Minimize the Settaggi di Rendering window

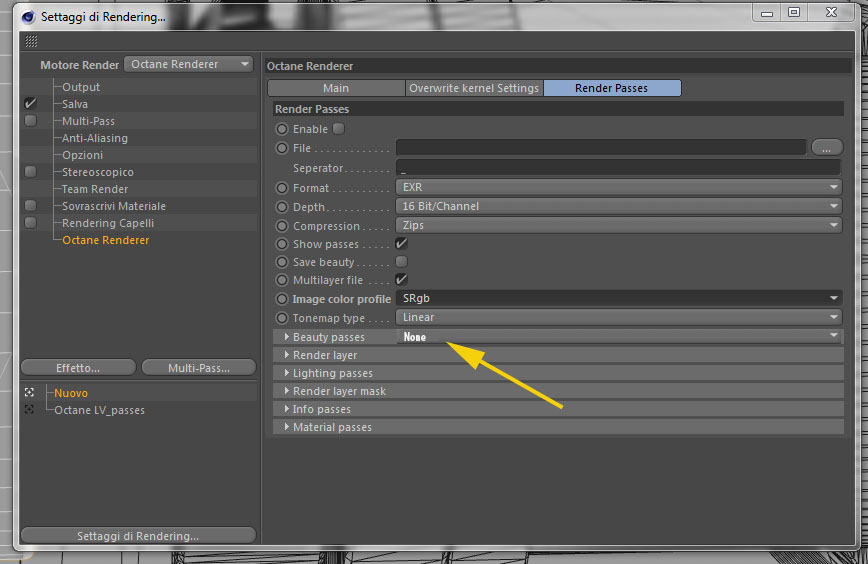click(767, 12)
